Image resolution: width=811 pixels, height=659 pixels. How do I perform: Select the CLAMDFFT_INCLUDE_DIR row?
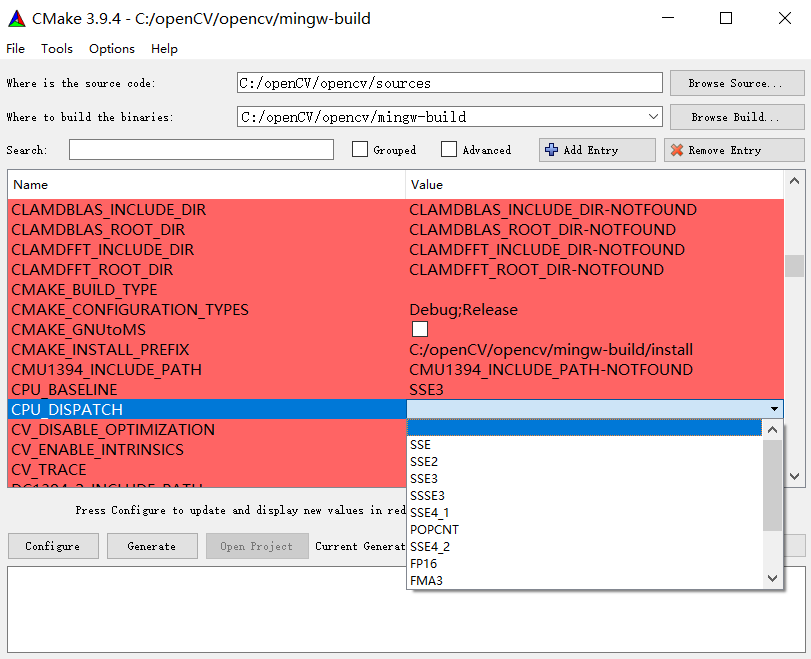tap(396, 250)
